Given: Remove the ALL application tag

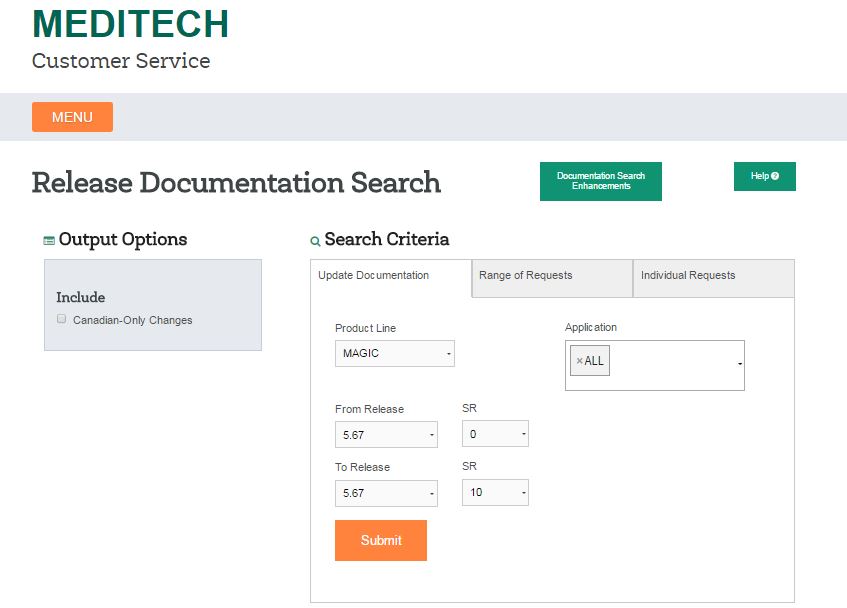Looking at the screenshot, I should [x=579, y=361].
